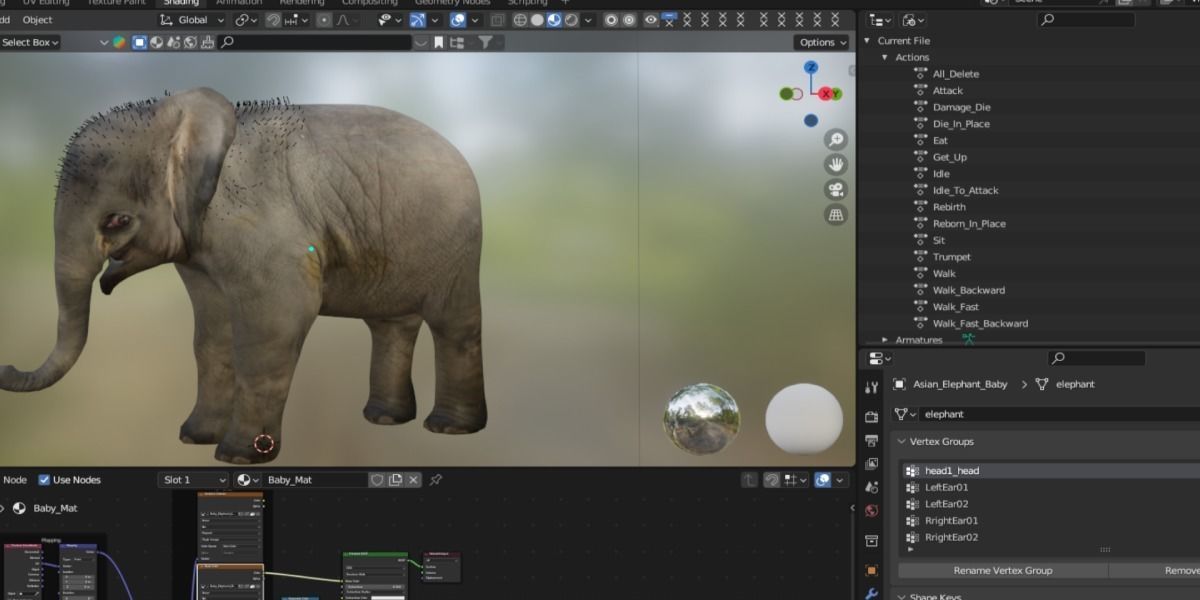Click the Remove button under Vertex Groups
Image resolution: width=1200 pixels, height=600 pixels.
[1155, 570]
